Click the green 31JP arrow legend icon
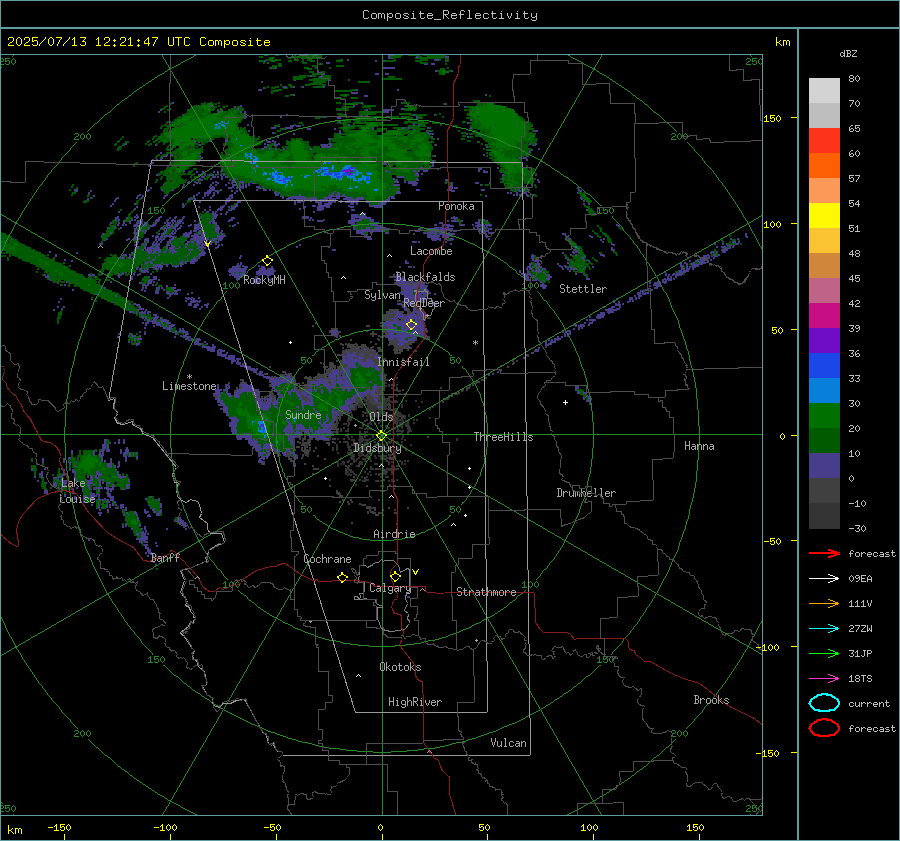 pos(824,653)
